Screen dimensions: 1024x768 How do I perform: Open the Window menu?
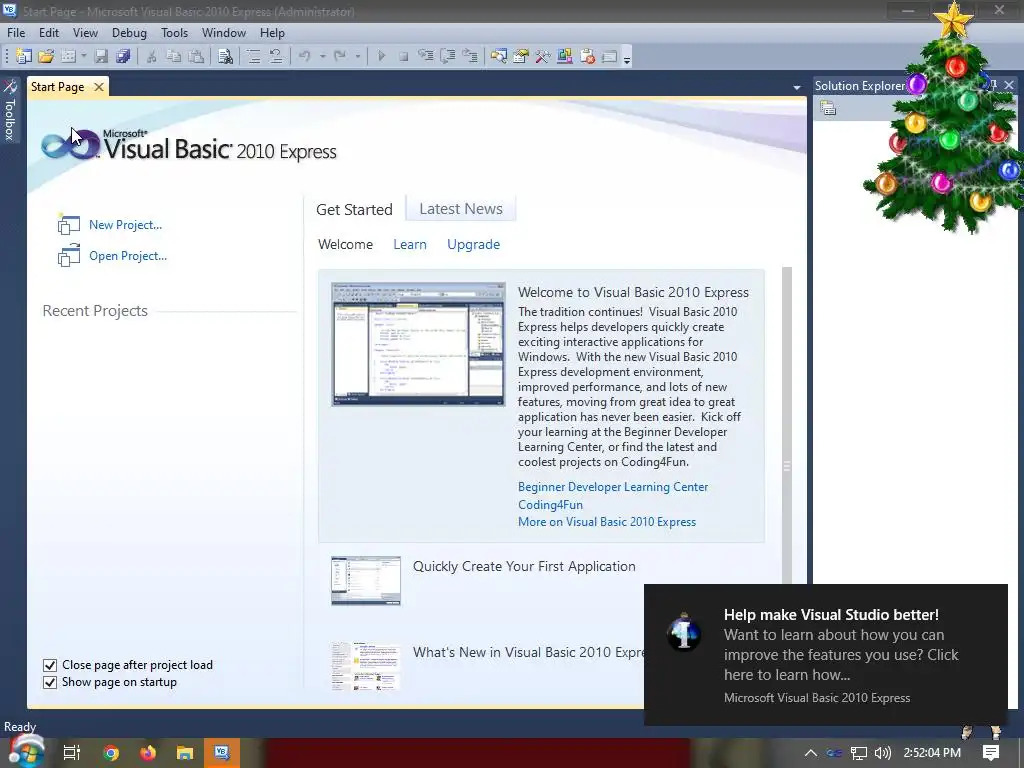(x=223, y=33)
